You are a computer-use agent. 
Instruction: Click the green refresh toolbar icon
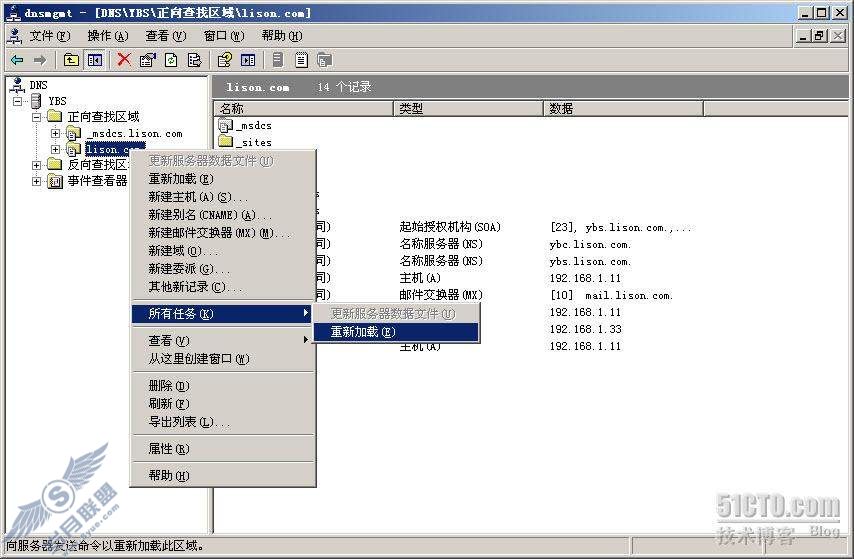point(171,60)
